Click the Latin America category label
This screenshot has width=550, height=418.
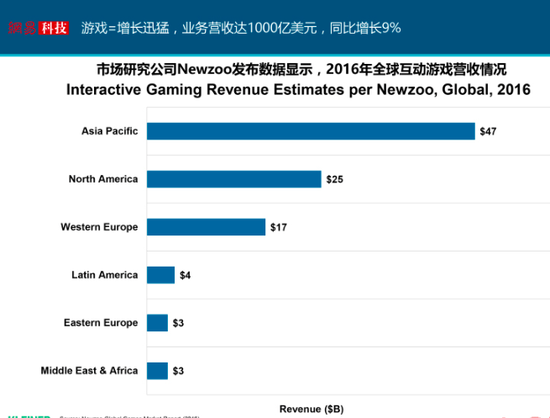point(105,275)
